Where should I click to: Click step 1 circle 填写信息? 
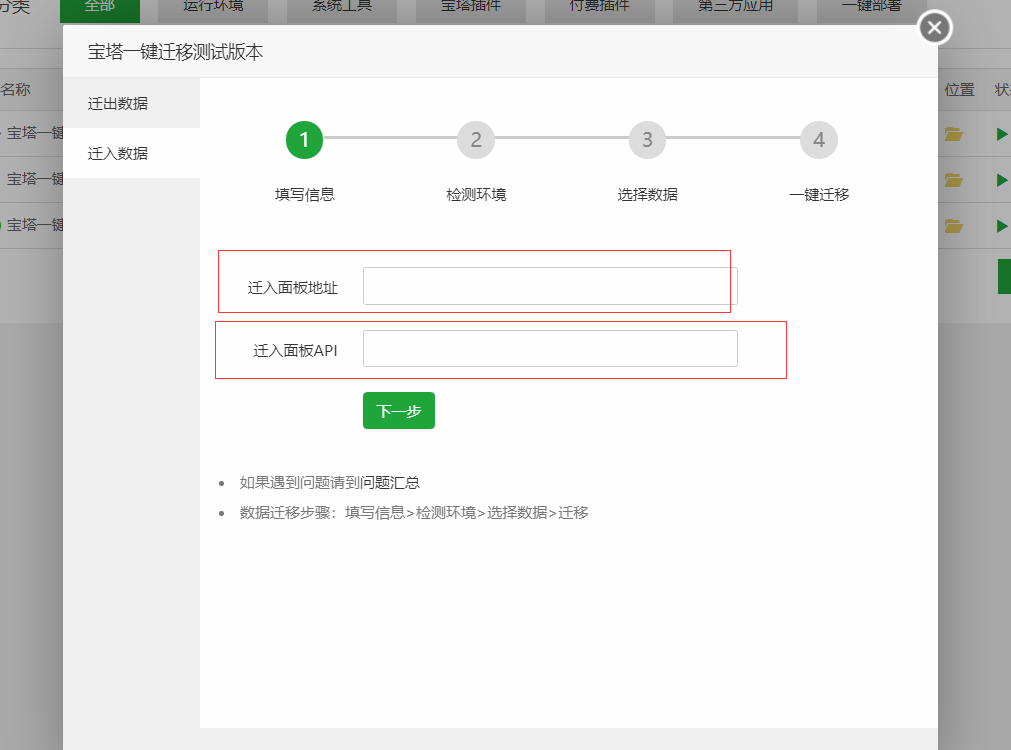pyautogui.click(x=304, y=140)
